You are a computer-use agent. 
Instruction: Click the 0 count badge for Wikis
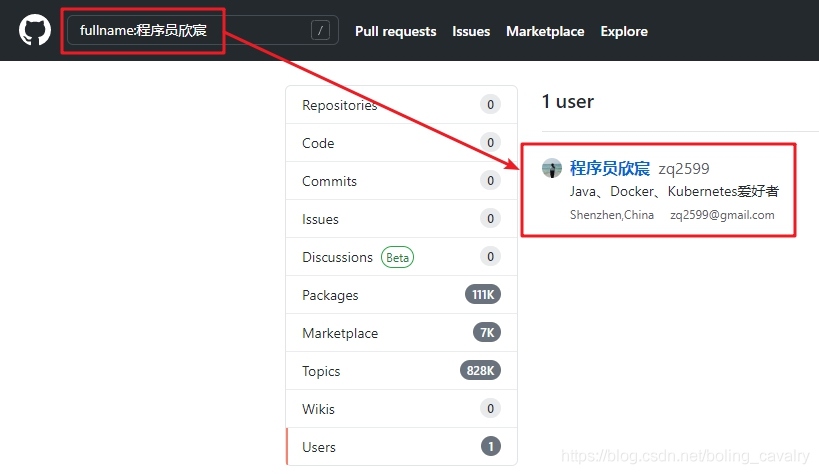[490, 408]
